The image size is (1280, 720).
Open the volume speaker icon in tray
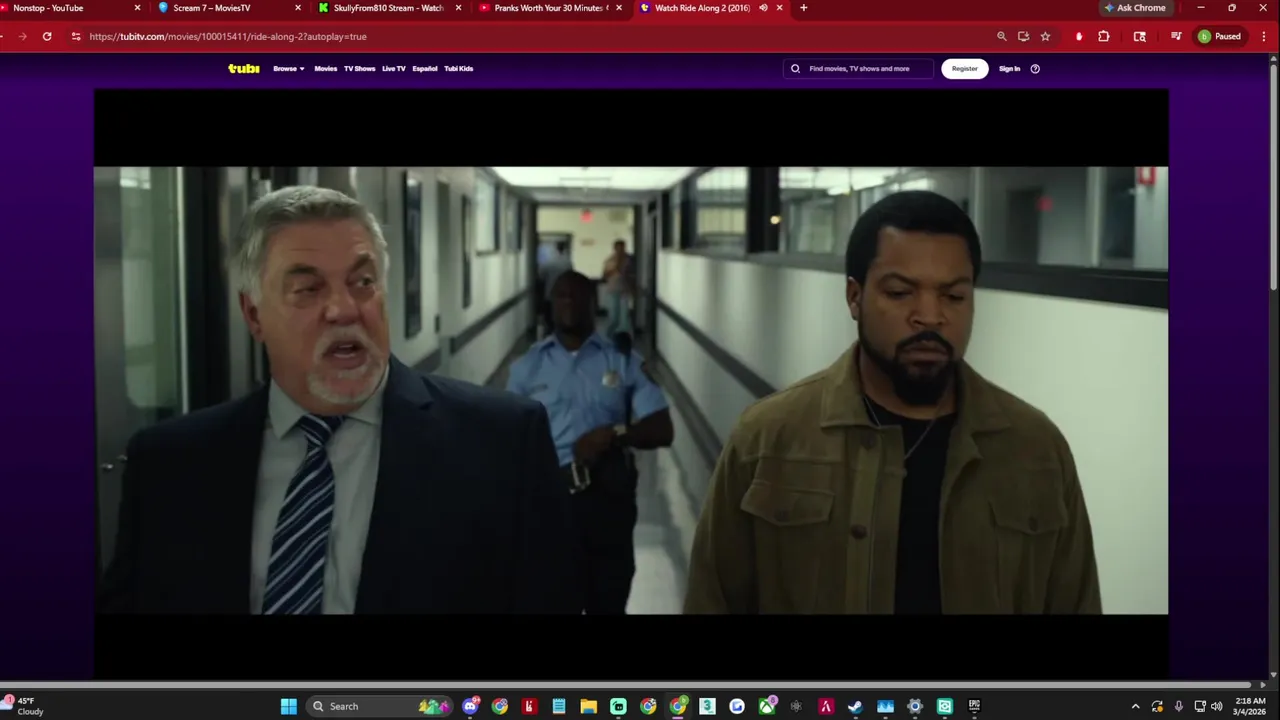click(1217, 706)
